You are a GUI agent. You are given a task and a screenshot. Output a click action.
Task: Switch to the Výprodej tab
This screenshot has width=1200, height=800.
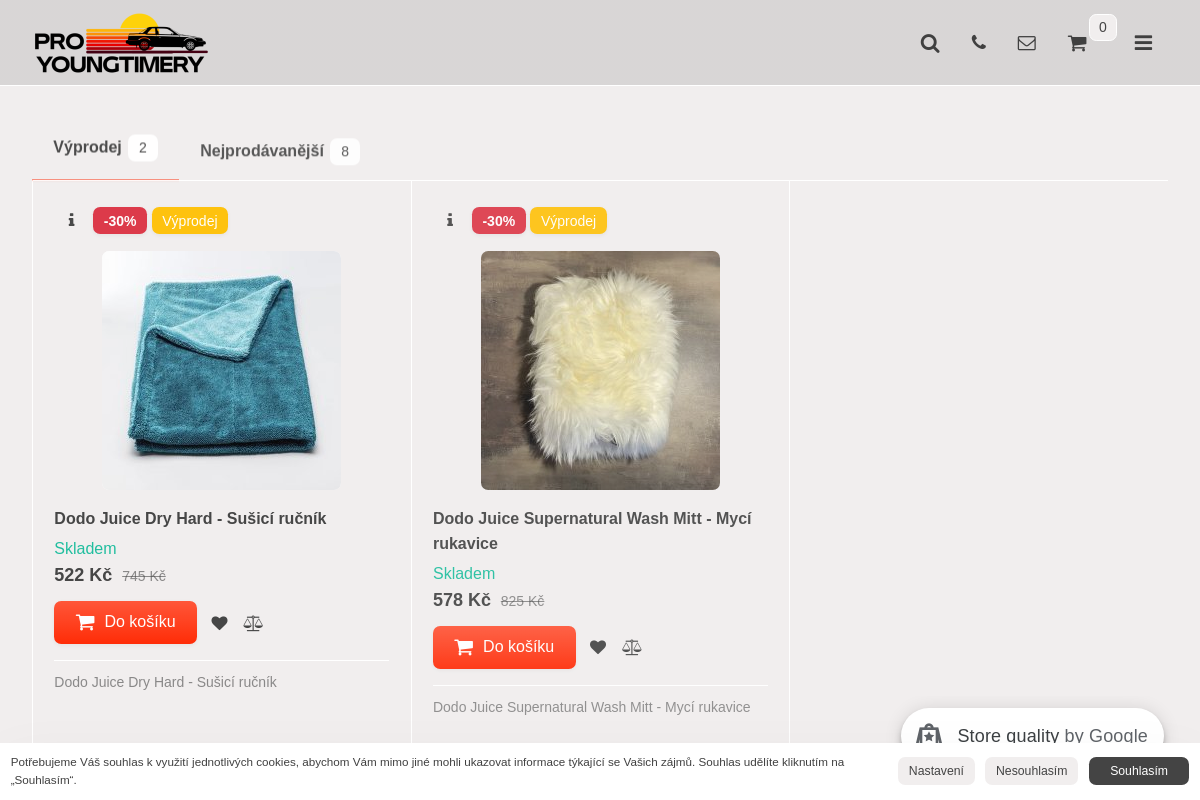(105, 148)
